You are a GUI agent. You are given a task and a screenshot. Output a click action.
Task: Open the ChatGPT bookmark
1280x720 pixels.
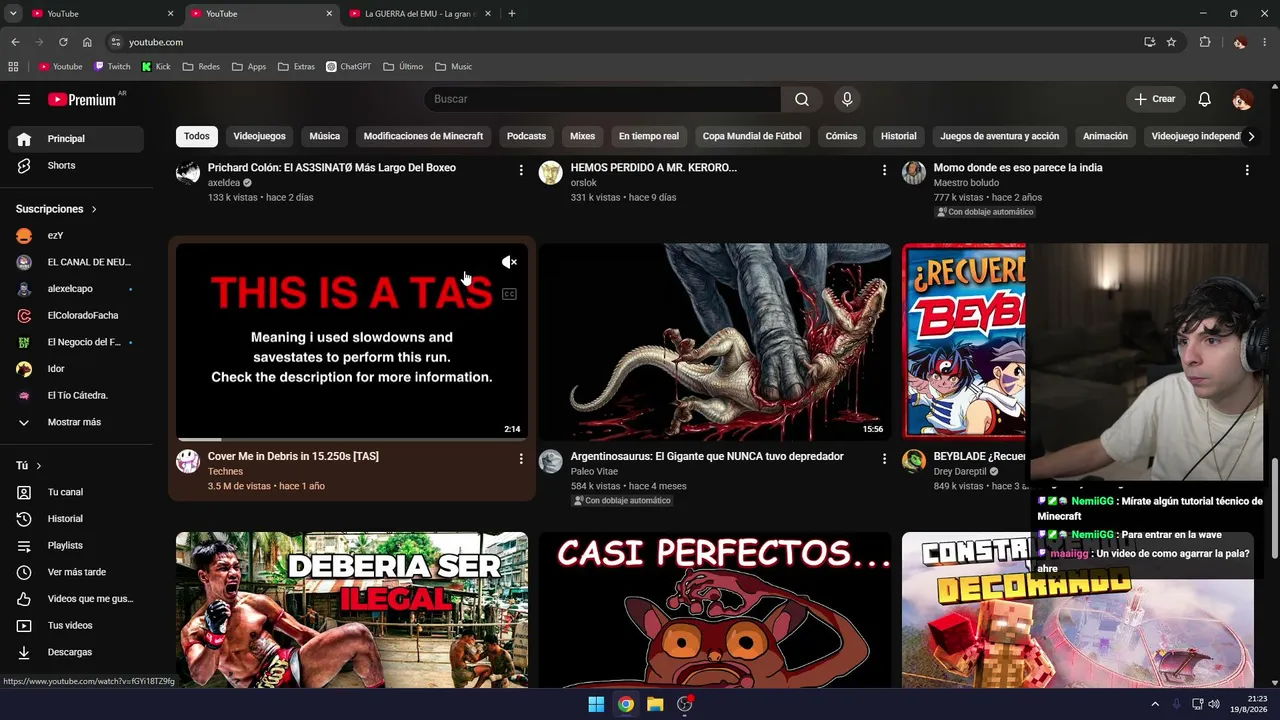[348, 67]
